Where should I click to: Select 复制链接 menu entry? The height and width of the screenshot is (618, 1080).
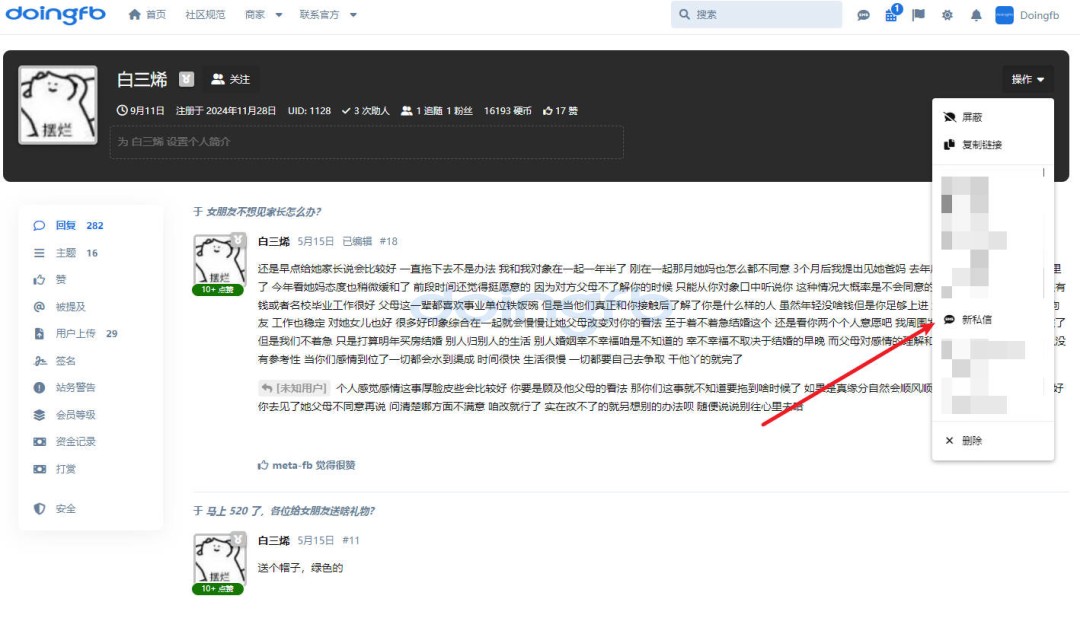(x=981, y=145)
